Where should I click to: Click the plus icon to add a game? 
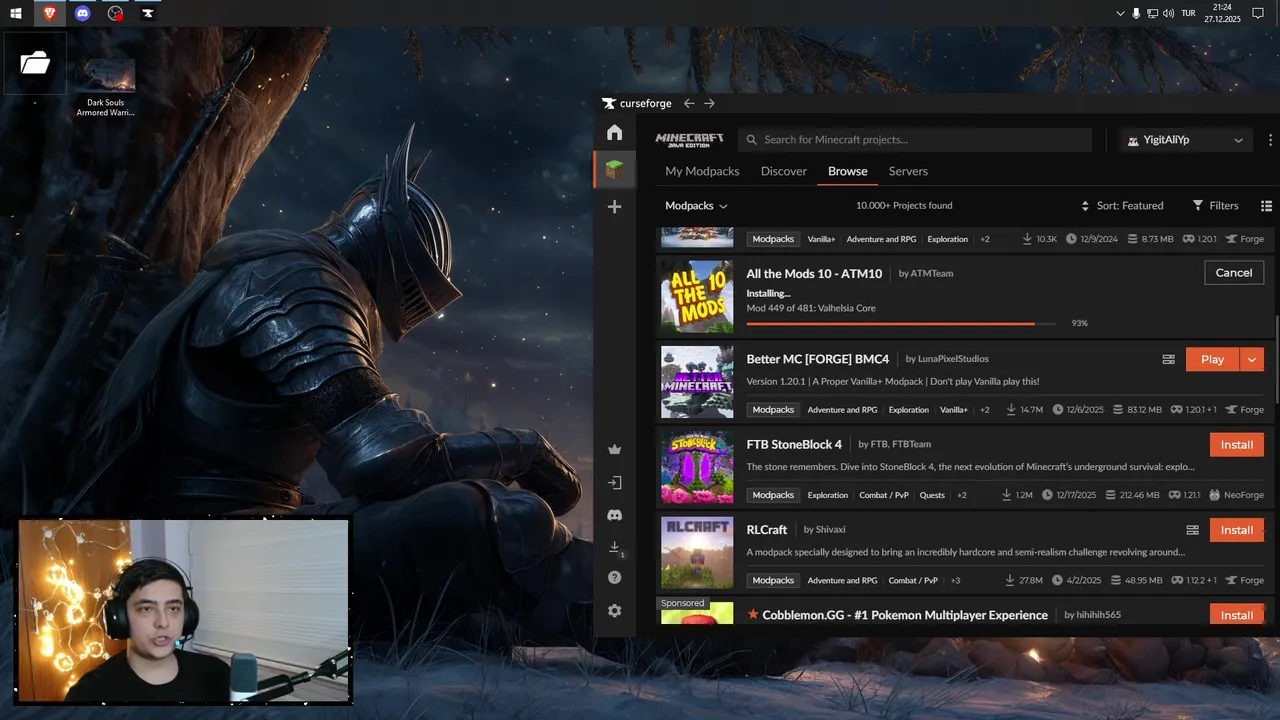coord(614,206)
